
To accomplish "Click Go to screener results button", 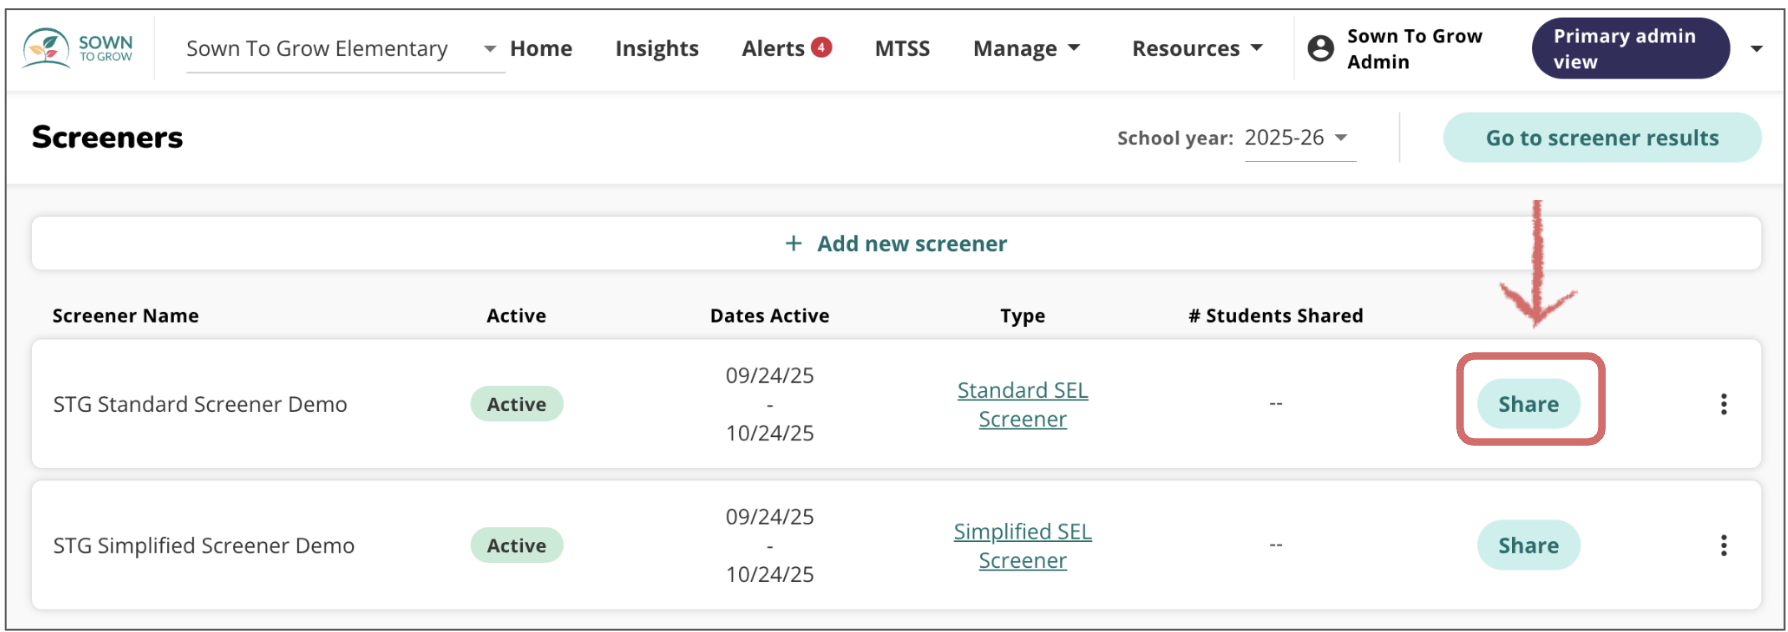I will (1601, 138).
